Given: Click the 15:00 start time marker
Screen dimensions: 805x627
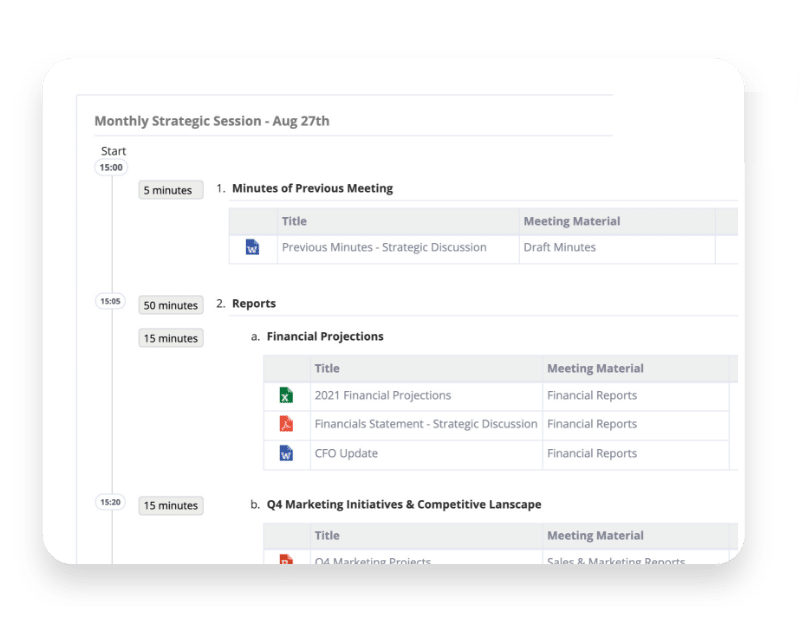Looking at the screenshot, I should pyautogui.click(x=111, y=167).
